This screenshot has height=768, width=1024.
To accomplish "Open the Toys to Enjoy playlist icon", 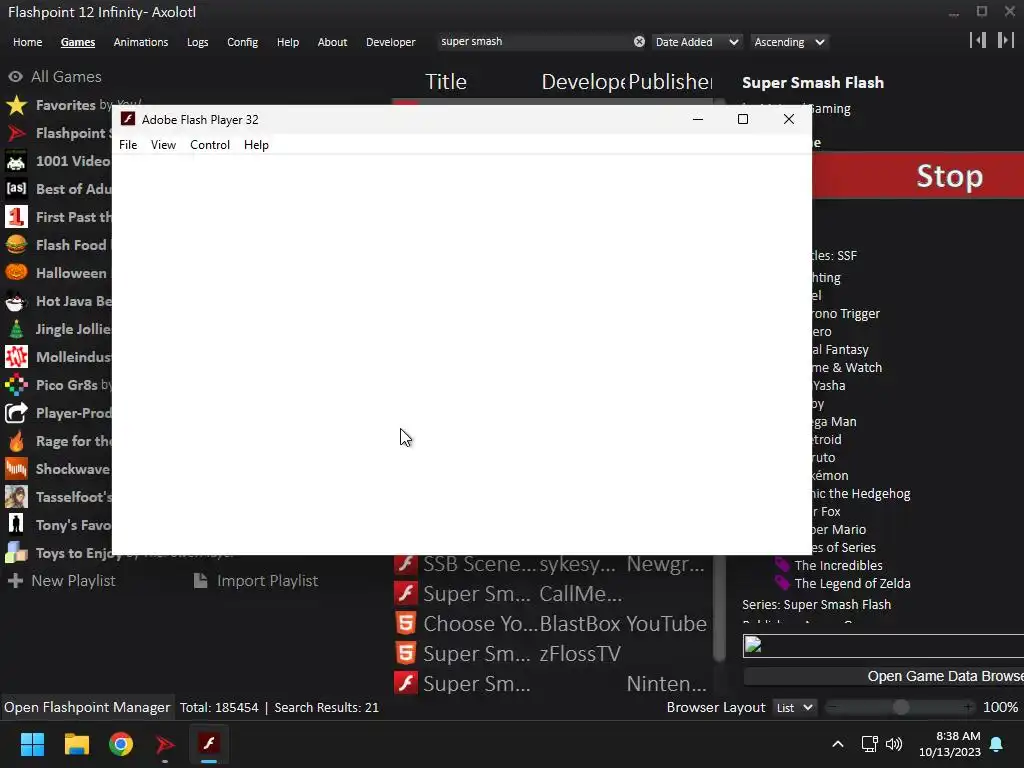I will [16, 553].
